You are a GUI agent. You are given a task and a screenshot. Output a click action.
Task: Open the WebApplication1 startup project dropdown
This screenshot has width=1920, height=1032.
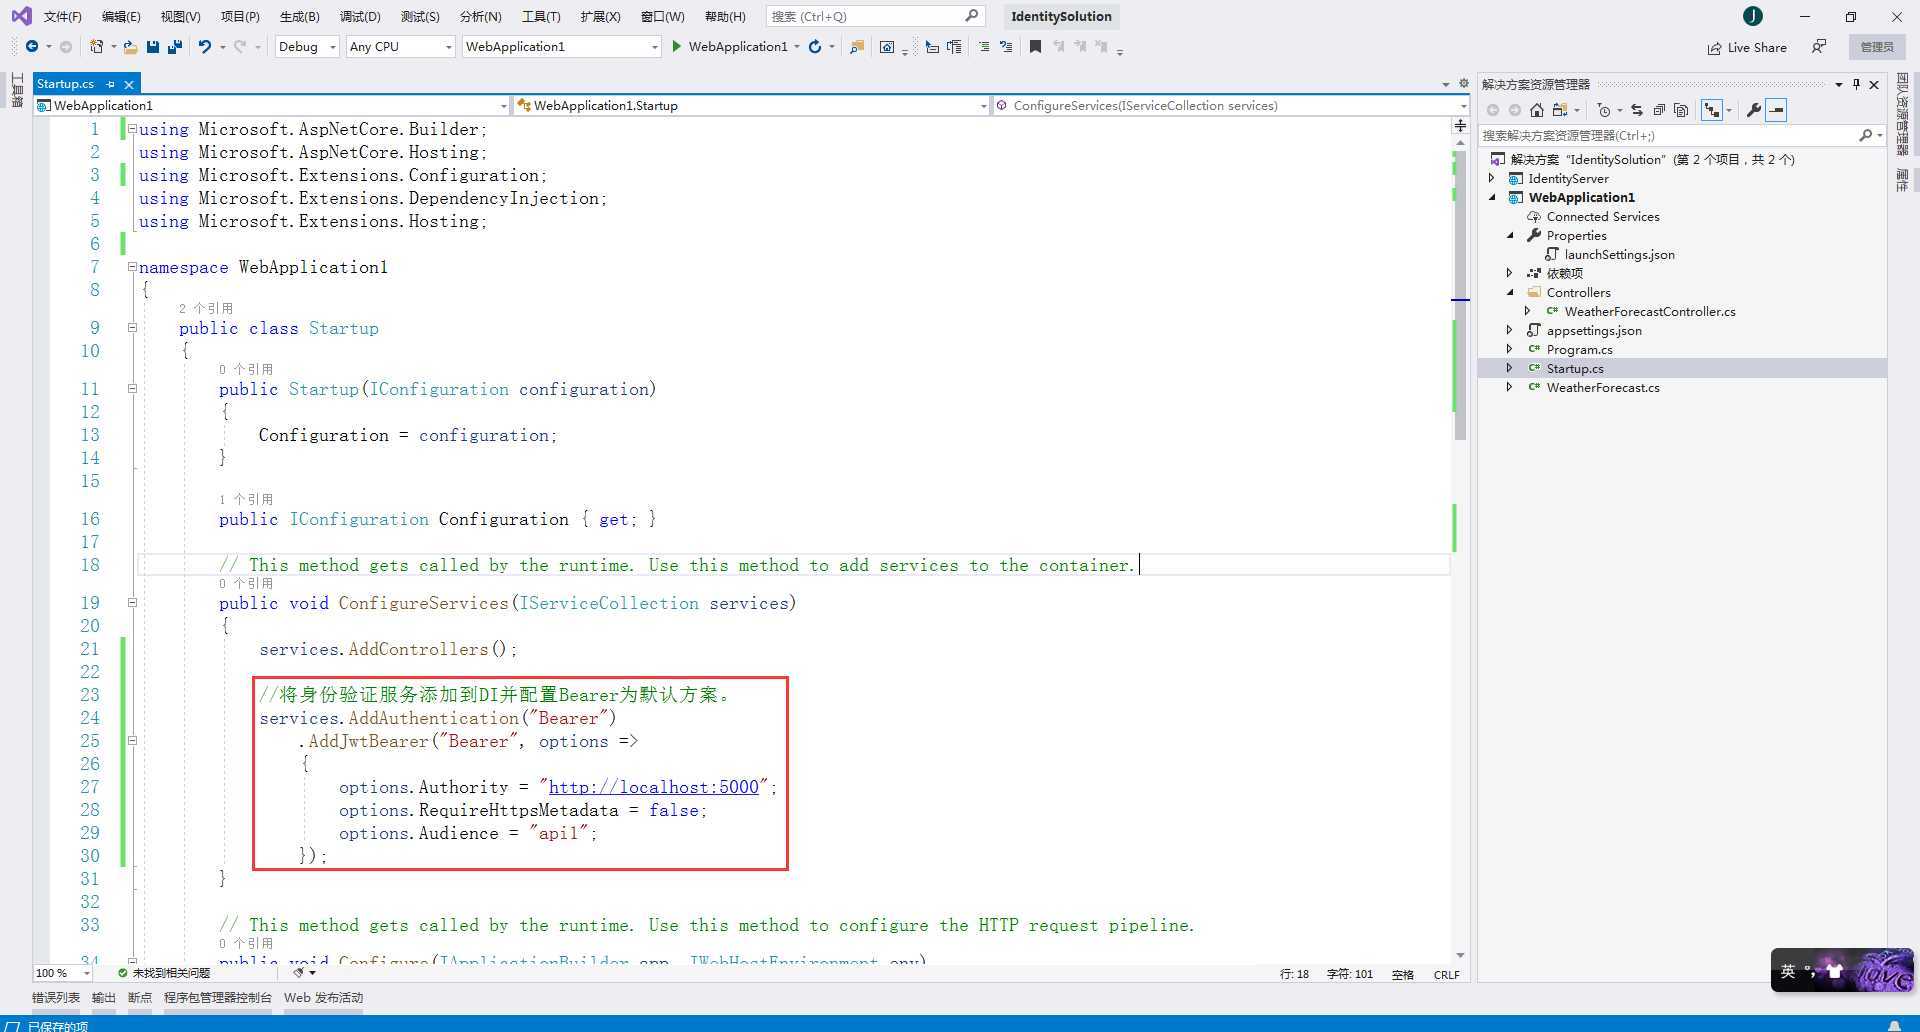tap(562, 47)
